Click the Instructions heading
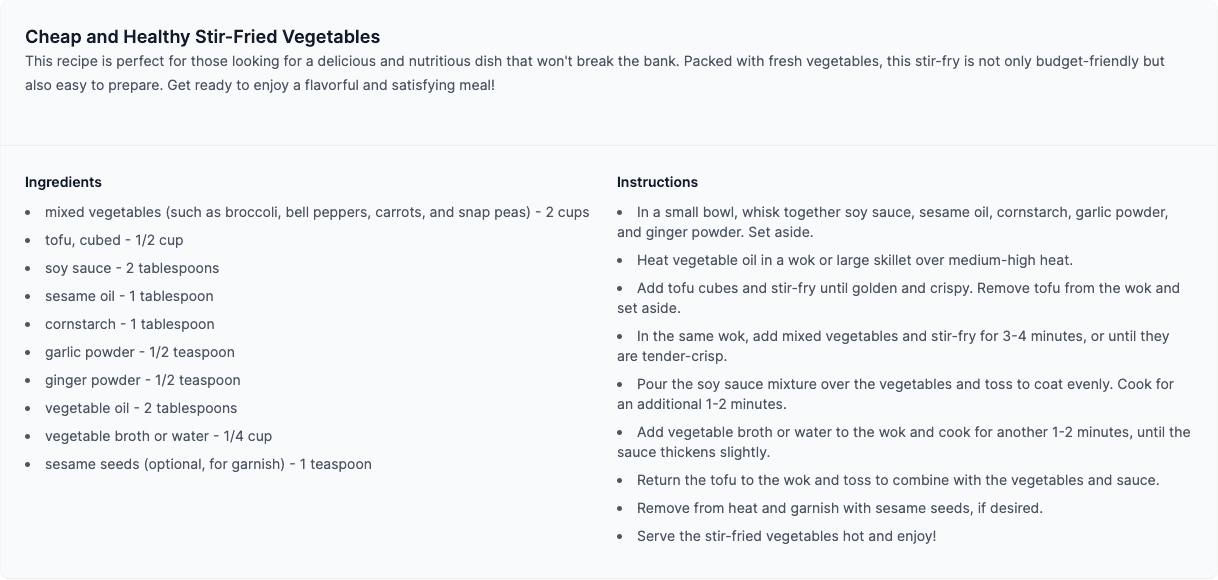 tap(657, 182)
